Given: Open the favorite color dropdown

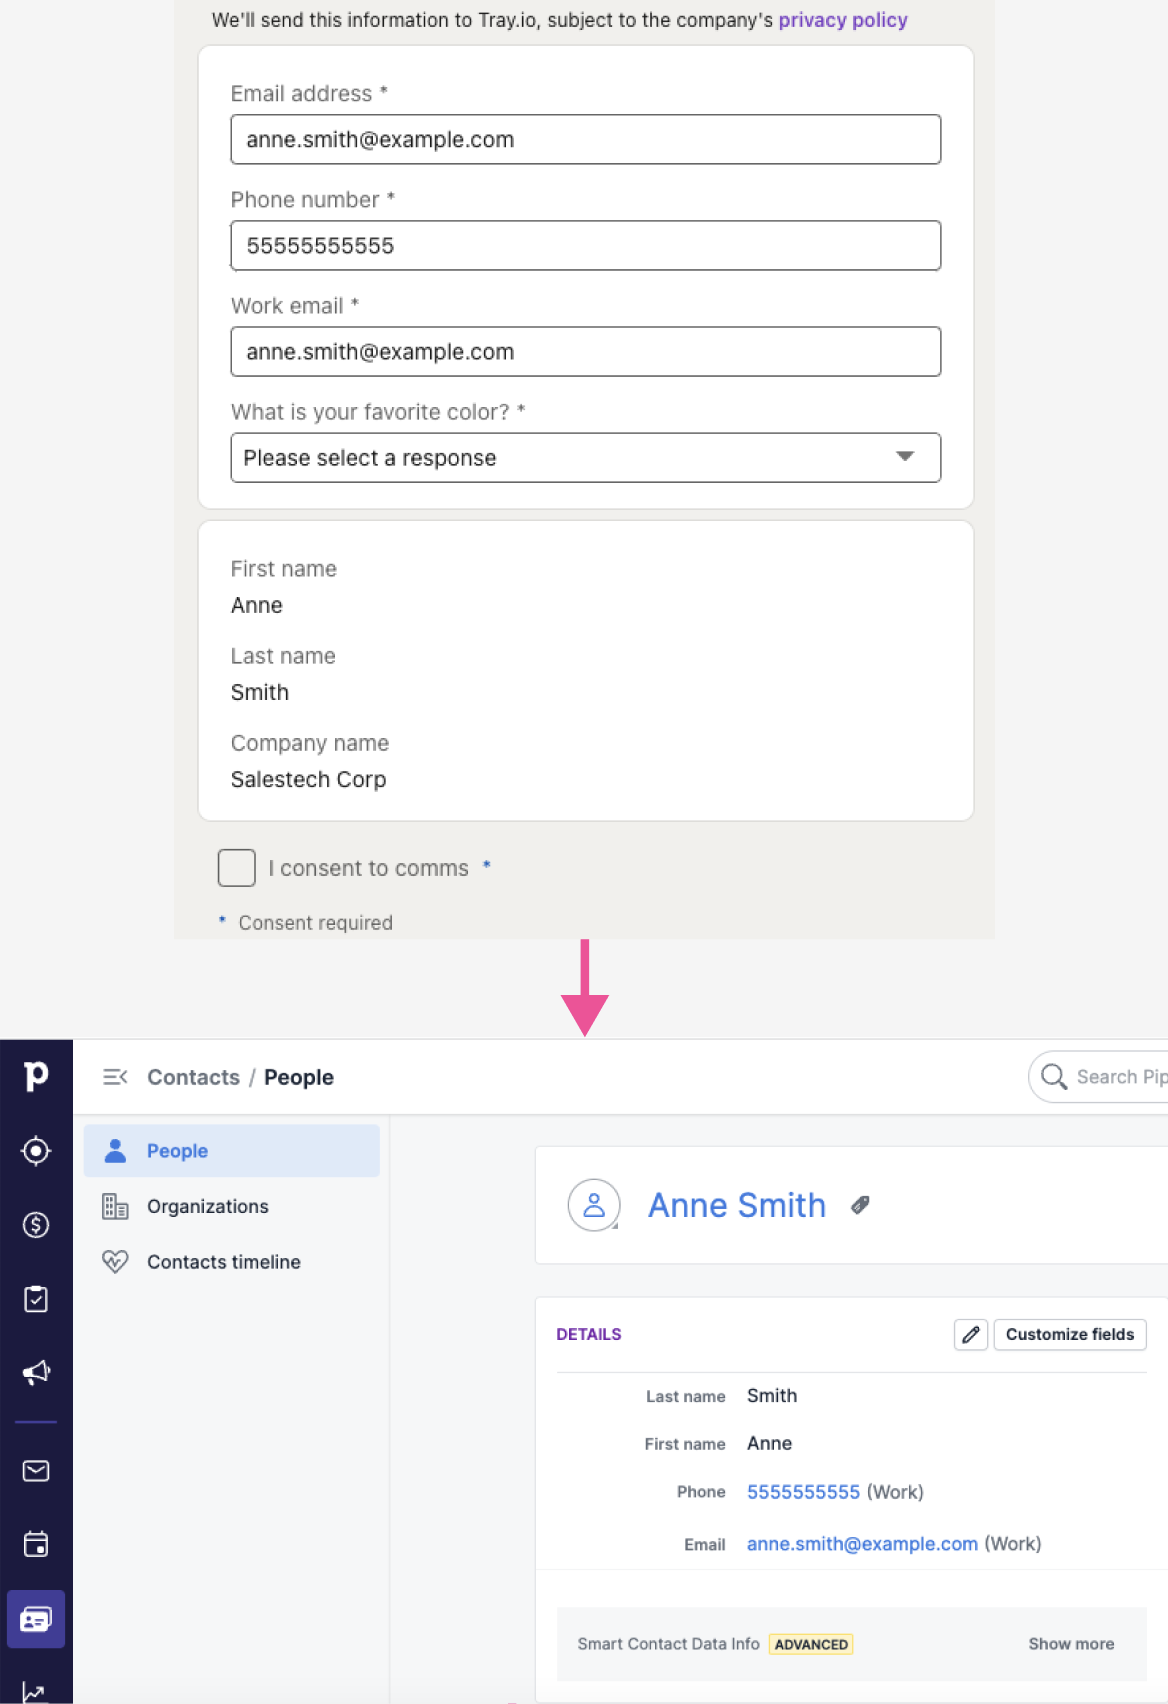Looking at the screenshot, I should (585, 458).
